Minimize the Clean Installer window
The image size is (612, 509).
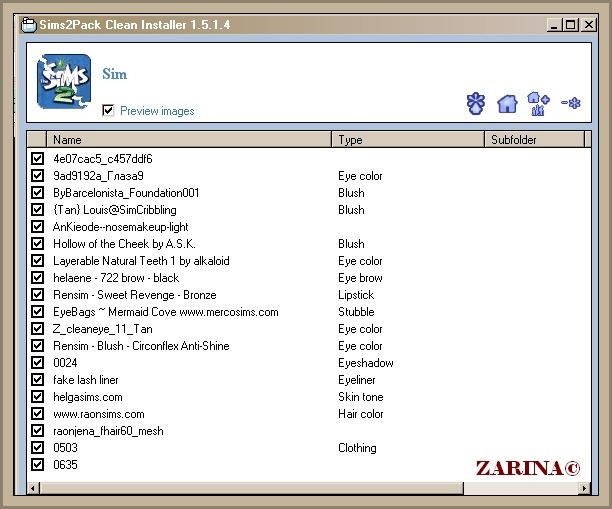(x=553, y=25)
